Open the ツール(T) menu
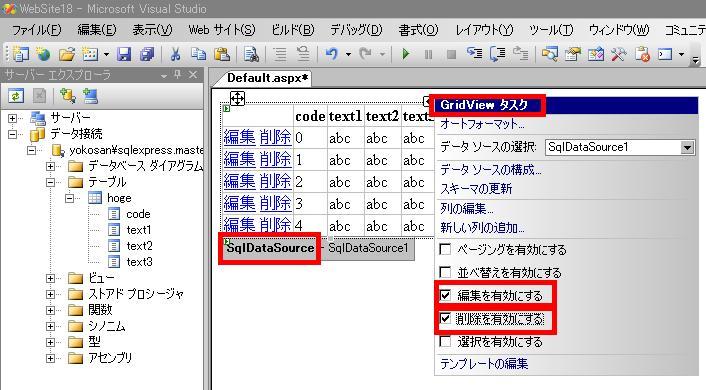 [x=551, y=30]
